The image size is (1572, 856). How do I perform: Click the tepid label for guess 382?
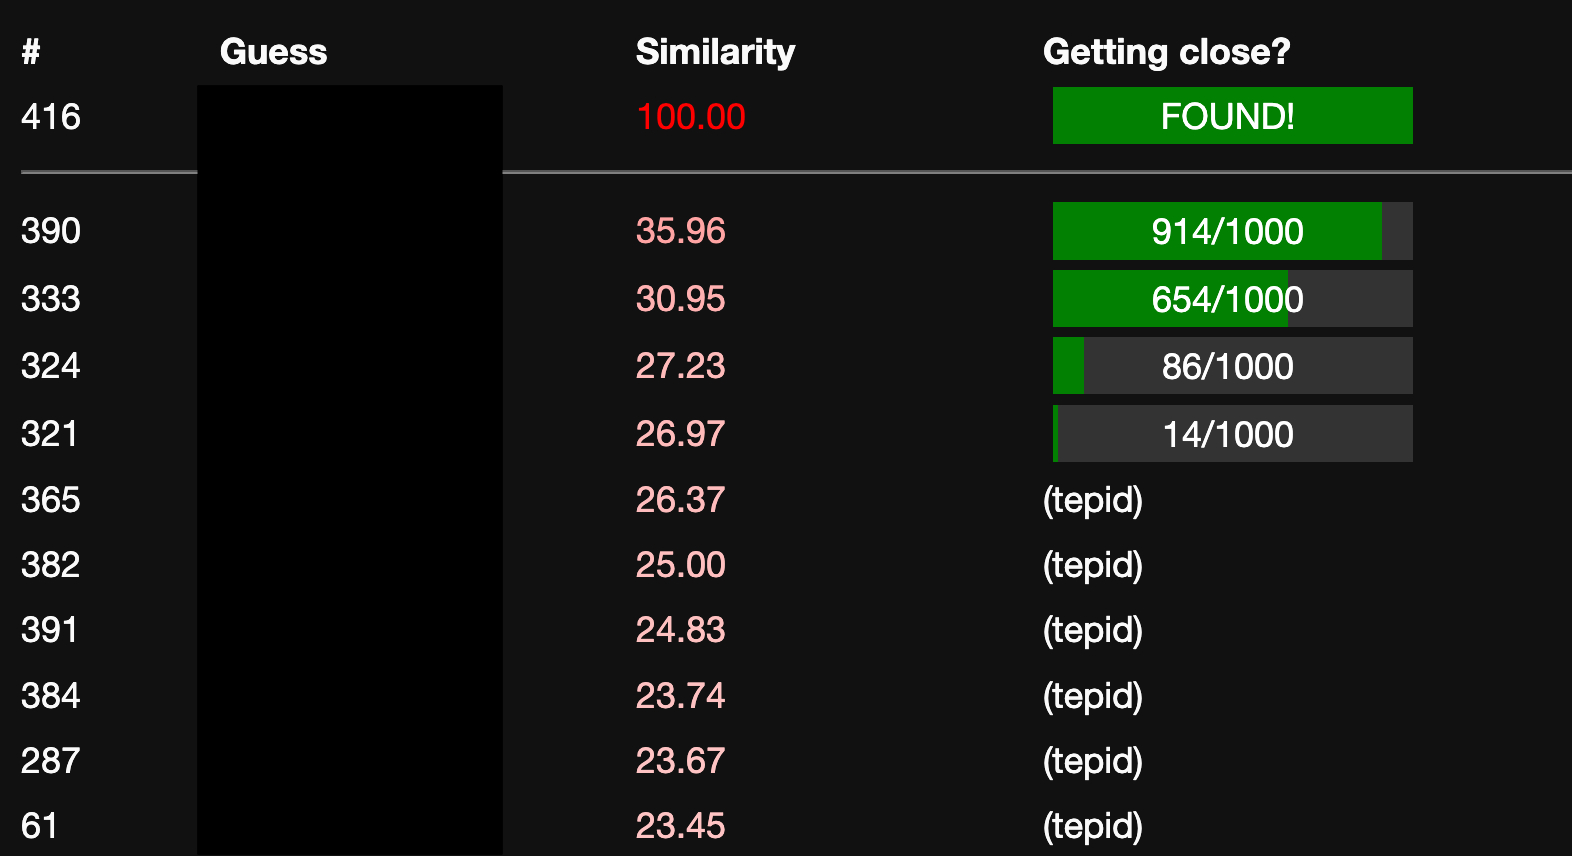(1092, 565)
